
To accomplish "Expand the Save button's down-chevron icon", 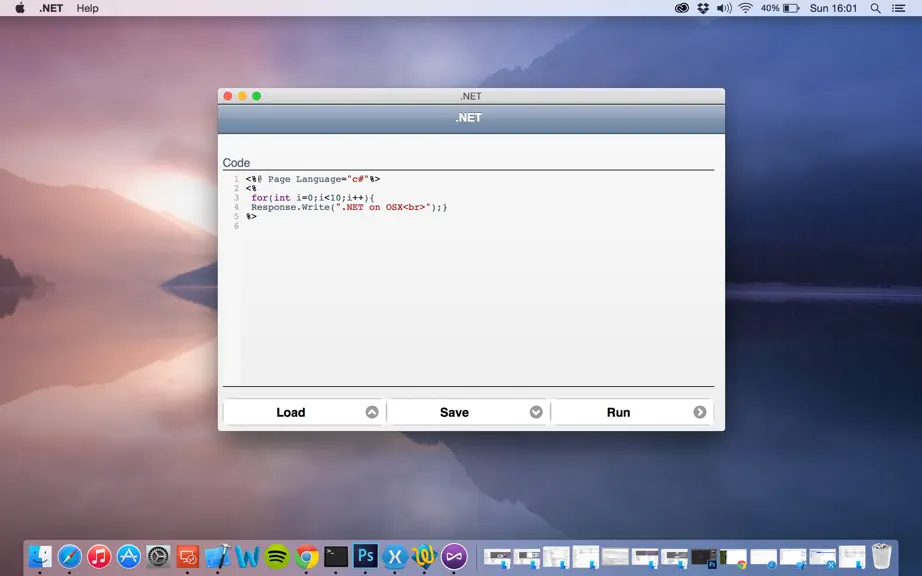I will click(x=536, y=412).
